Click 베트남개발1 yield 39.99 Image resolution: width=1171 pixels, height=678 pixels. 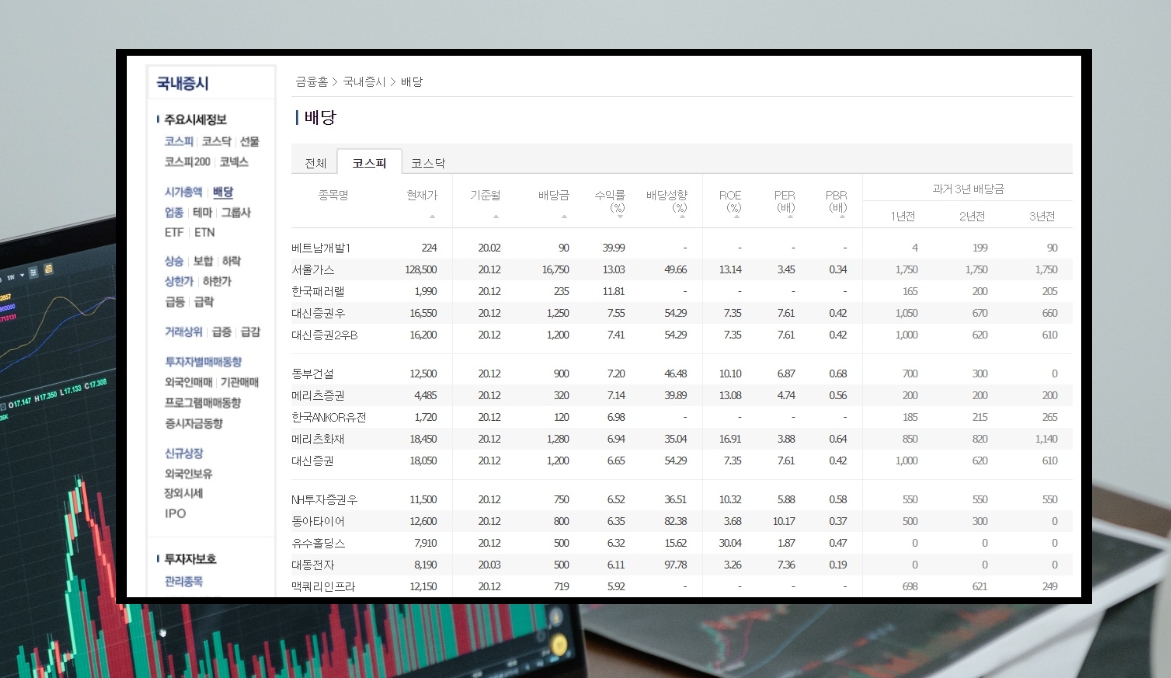[614, 248]
